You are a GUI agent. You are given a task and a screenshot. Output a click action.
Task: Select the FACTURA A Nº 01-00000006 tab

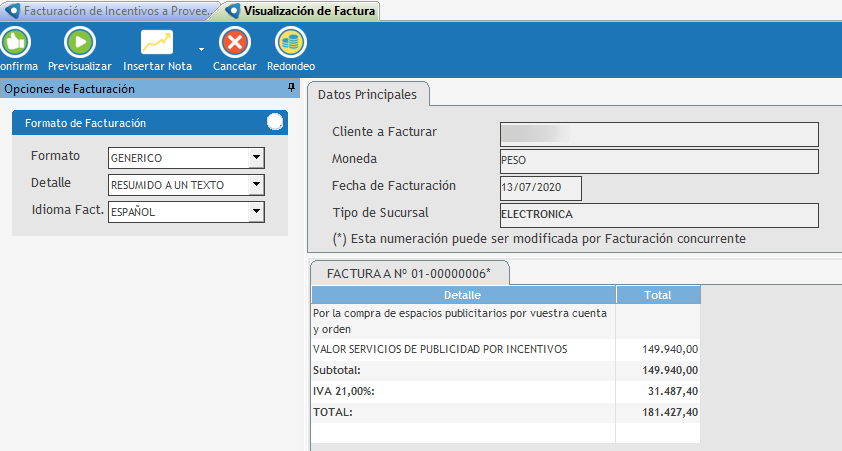pos(409,273)
